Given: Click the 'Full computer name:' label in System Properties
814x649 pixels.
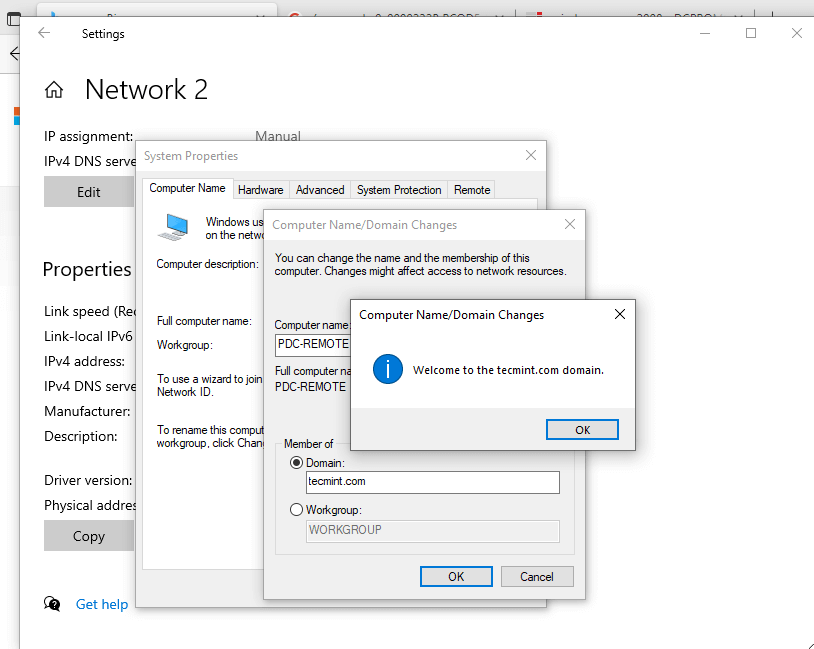Looking at the screenshot, I should tap(204, 321).
